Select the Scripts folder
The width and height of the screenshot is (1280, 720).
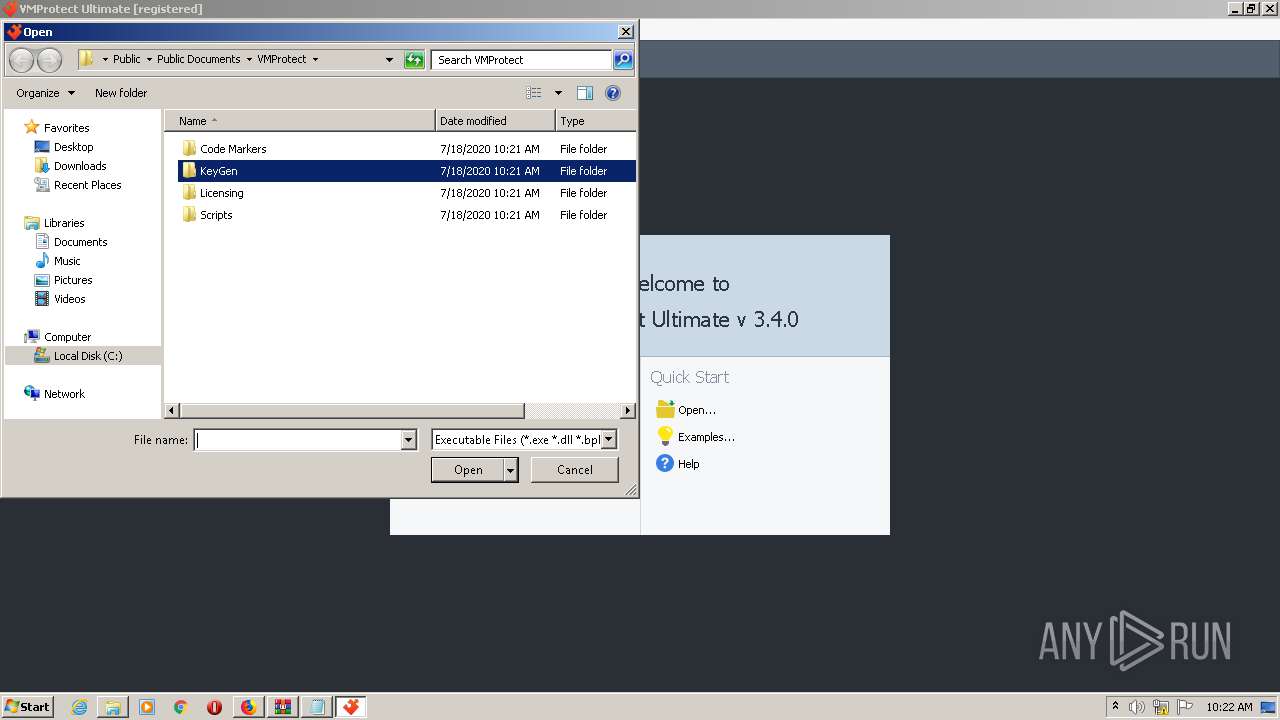pyautogui.click(x=406, y=215)
